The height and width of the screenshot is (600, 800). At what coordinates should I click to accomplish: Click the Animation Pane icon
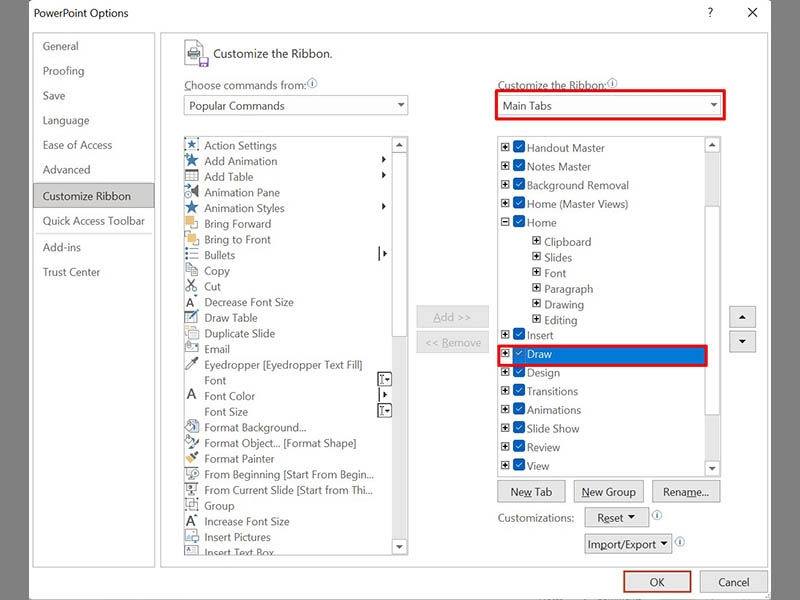[x=191, y=192]
